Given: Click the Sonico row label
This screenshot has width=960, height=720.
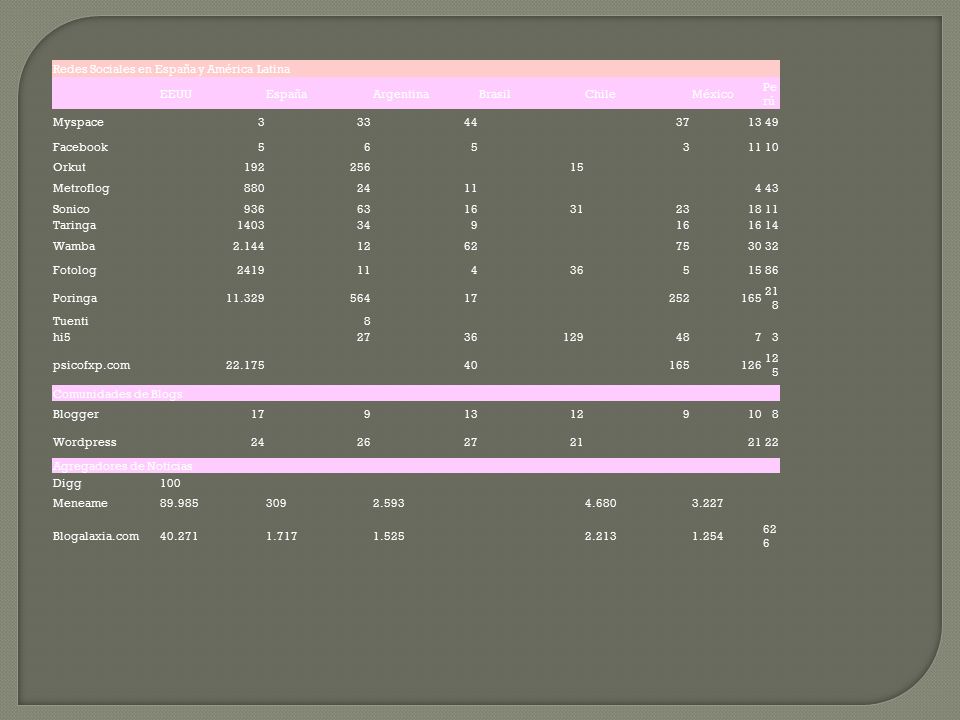Looking at the screenshot, I should pyautogui.click(x=71, y=209).
